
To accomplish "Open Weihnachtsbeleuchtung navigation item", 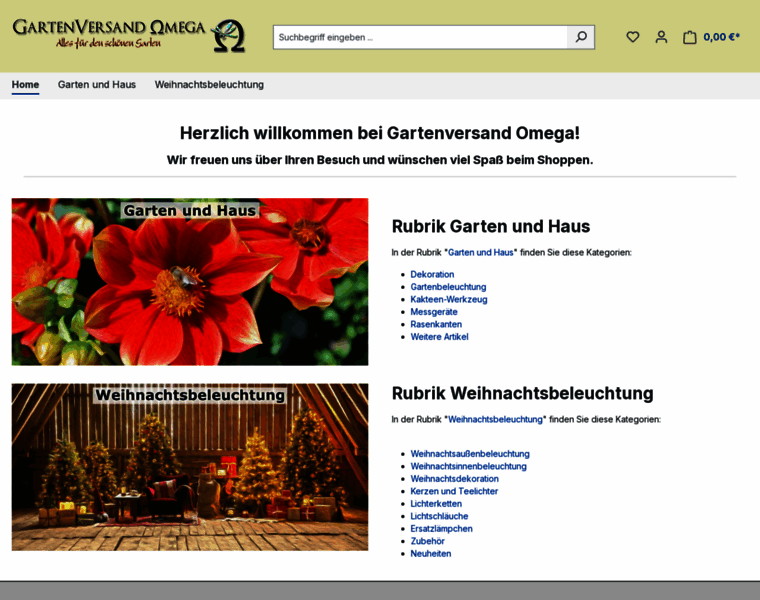I will (x=209, y=85).
